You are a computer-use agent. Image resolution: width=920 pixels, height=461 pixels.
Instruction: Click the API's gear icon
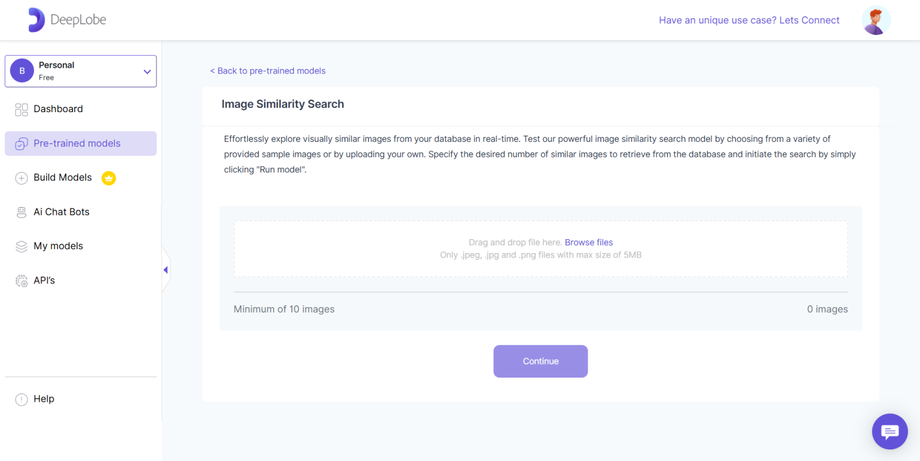[21, 281]
